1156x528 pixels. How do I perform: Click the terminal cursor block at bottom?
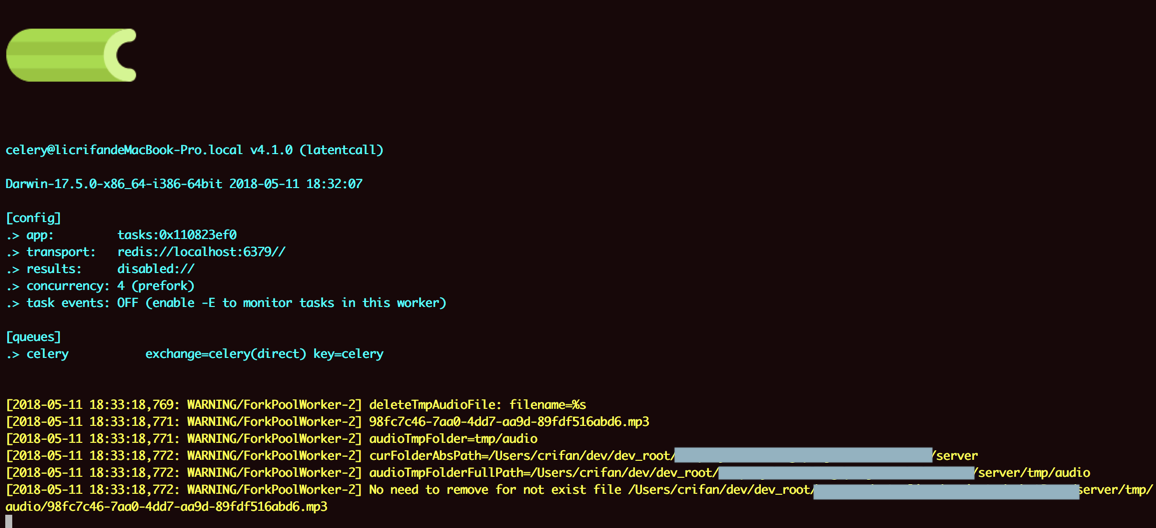9,522
